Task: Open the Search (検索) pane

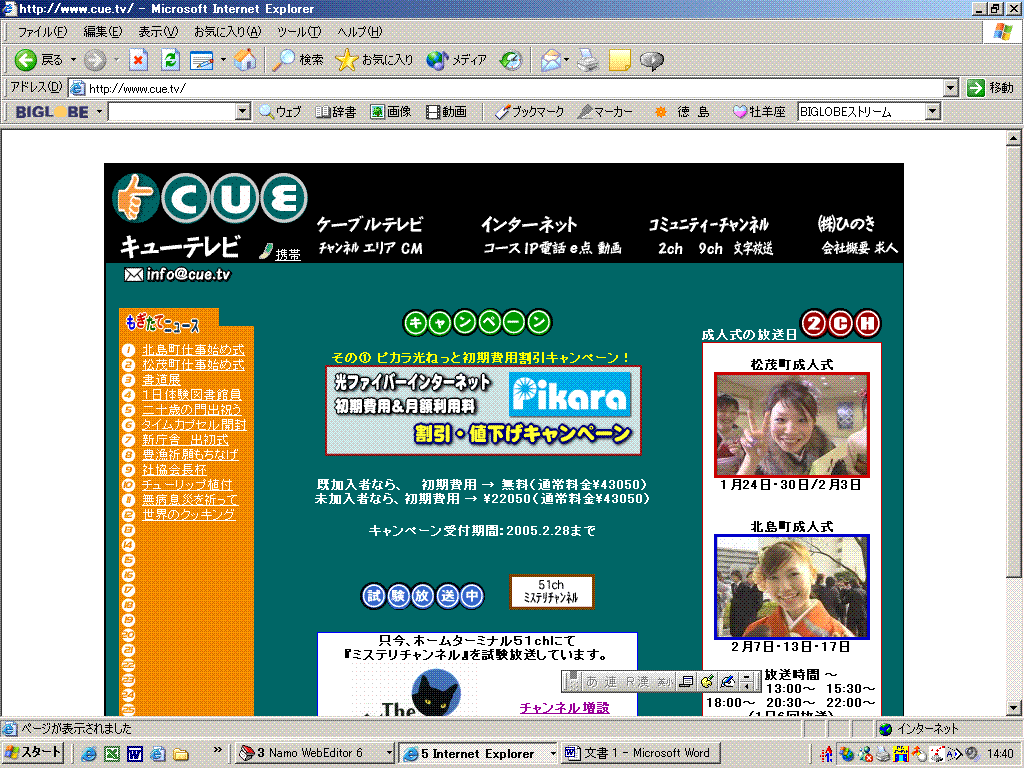Action: point(298,60)
